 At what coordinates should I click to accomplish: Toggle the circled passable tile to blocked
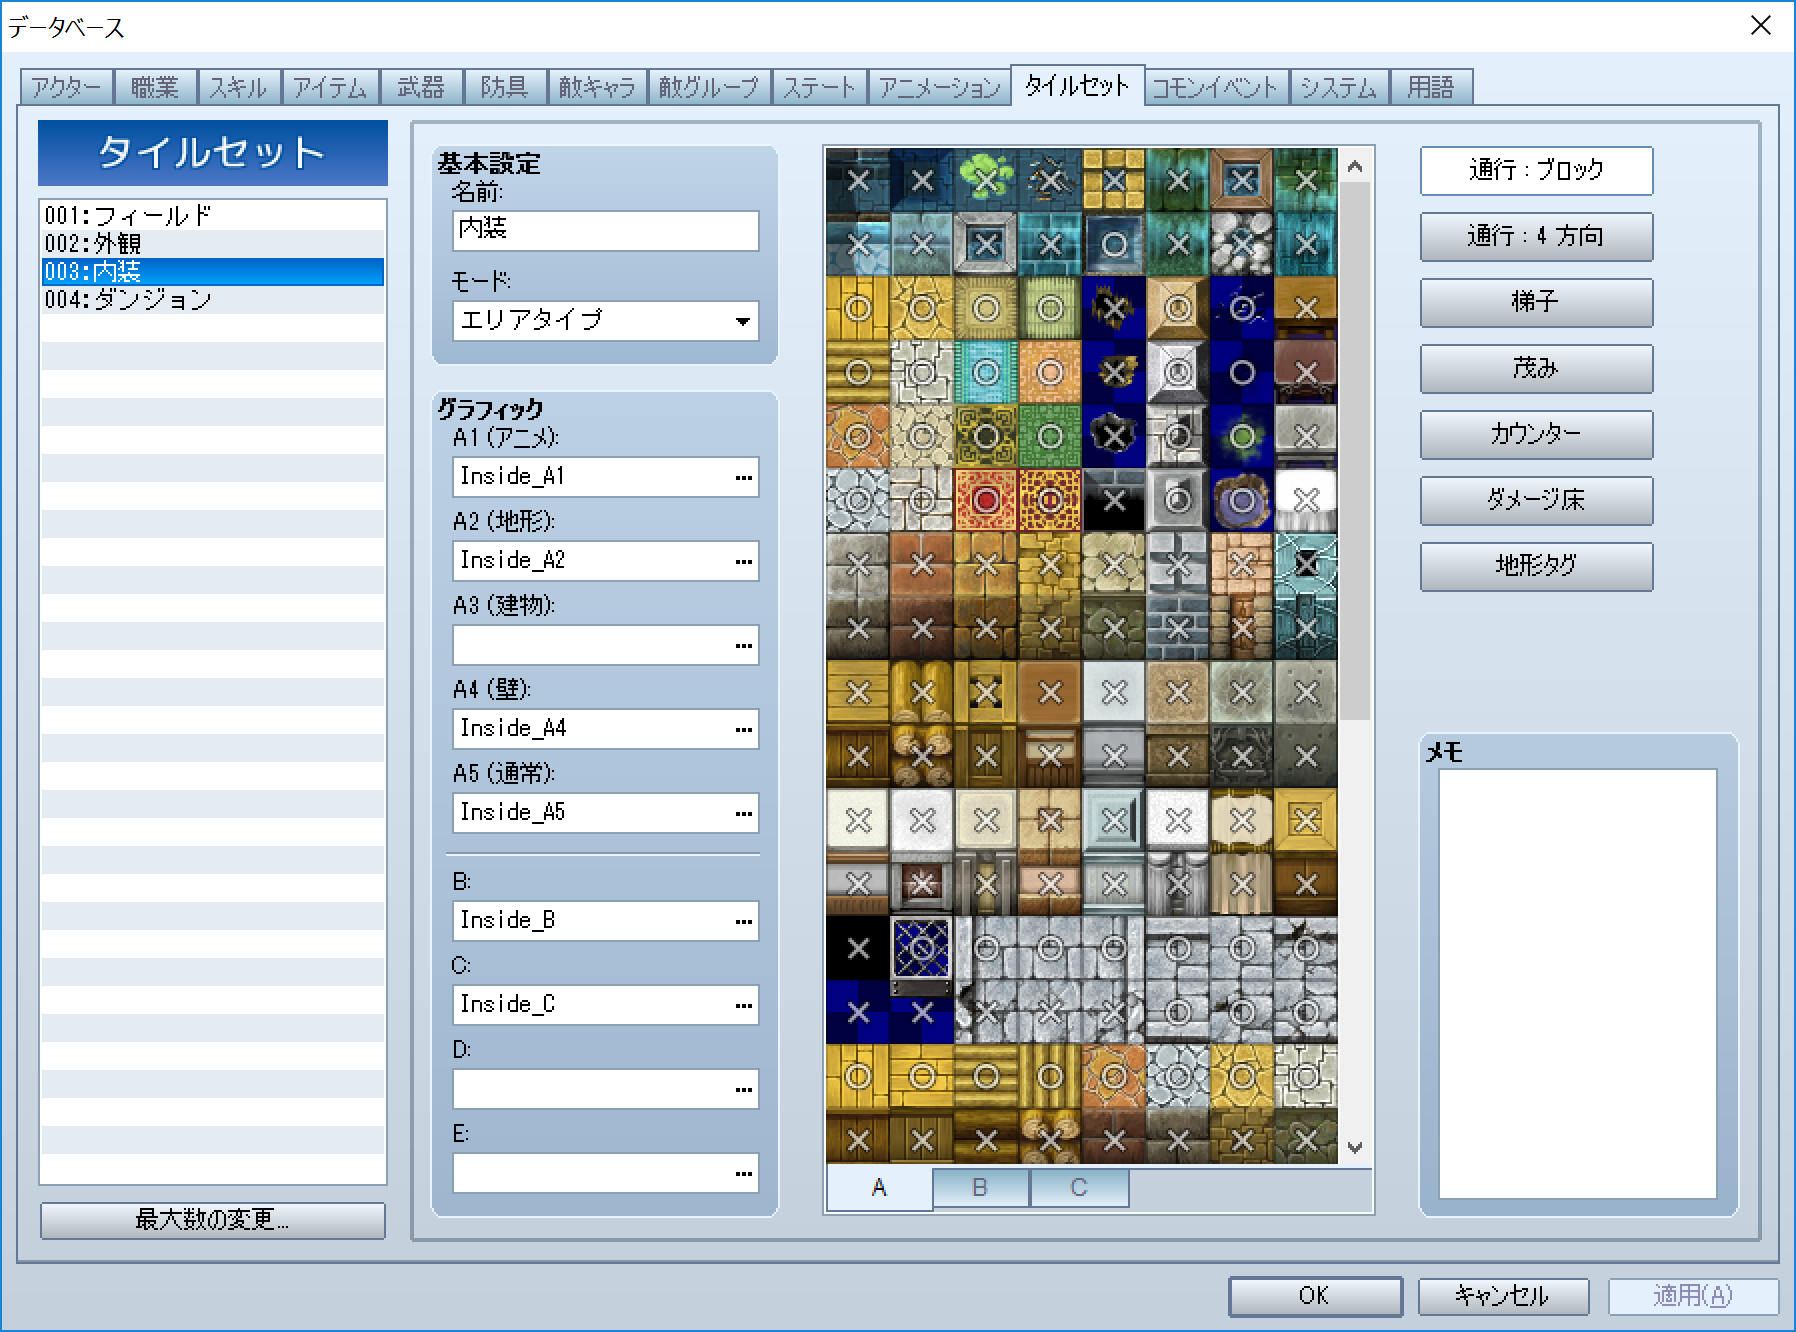pos(1113,242)
